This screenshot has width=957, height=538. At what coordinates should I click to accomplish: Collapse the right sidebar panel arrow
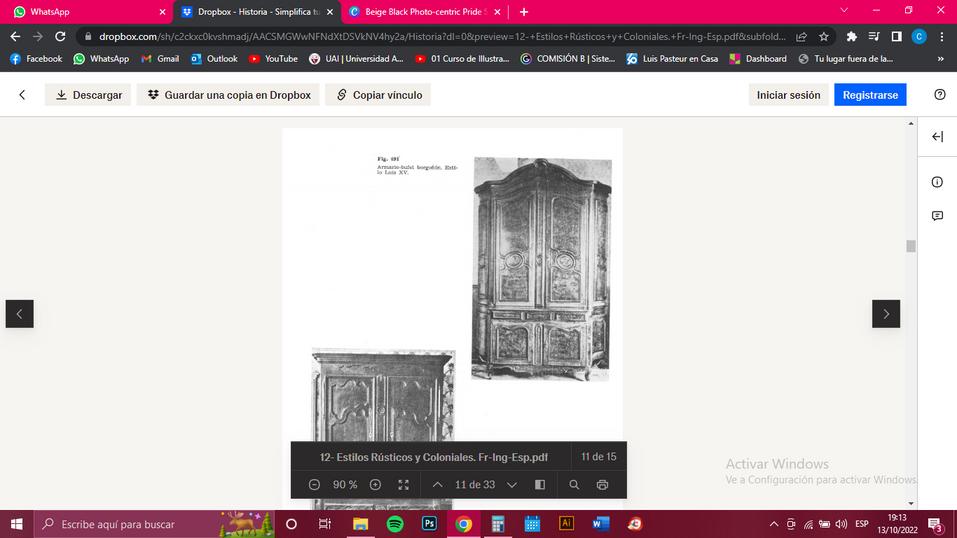pyautogui.click(x=937, y=137)
